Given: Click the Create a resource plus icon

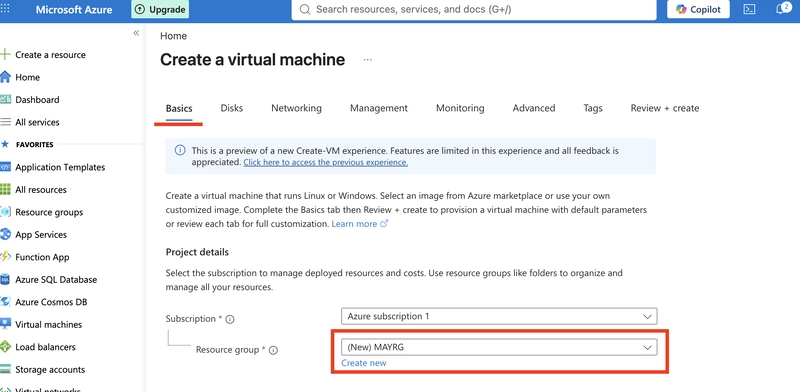Looking at the screenshot, I should pyautogui.click(x=5, y=55).
